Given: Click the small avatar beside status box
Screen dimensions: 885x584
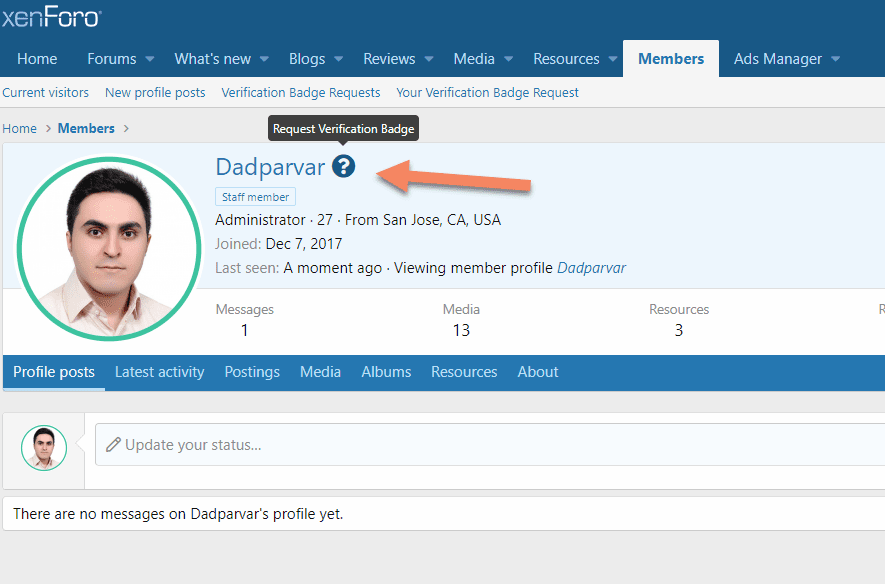Looking at the screenshot, I should tap(44, 448).
